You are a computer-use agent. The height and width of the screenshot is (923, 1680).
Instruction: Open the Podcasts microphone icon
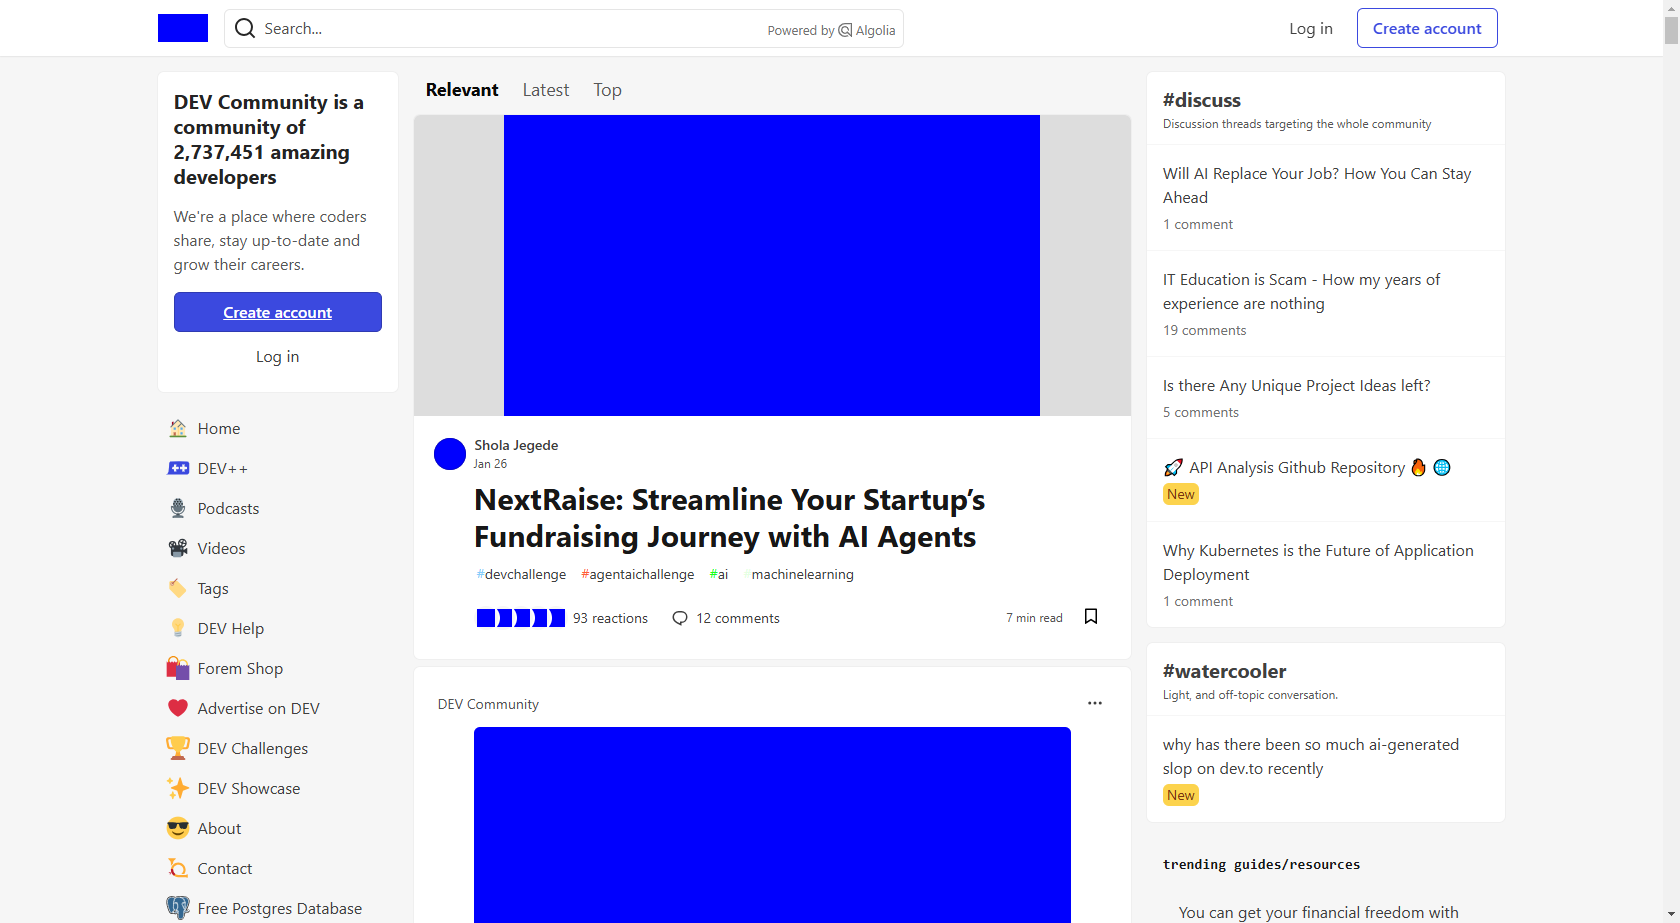[178, 508]
